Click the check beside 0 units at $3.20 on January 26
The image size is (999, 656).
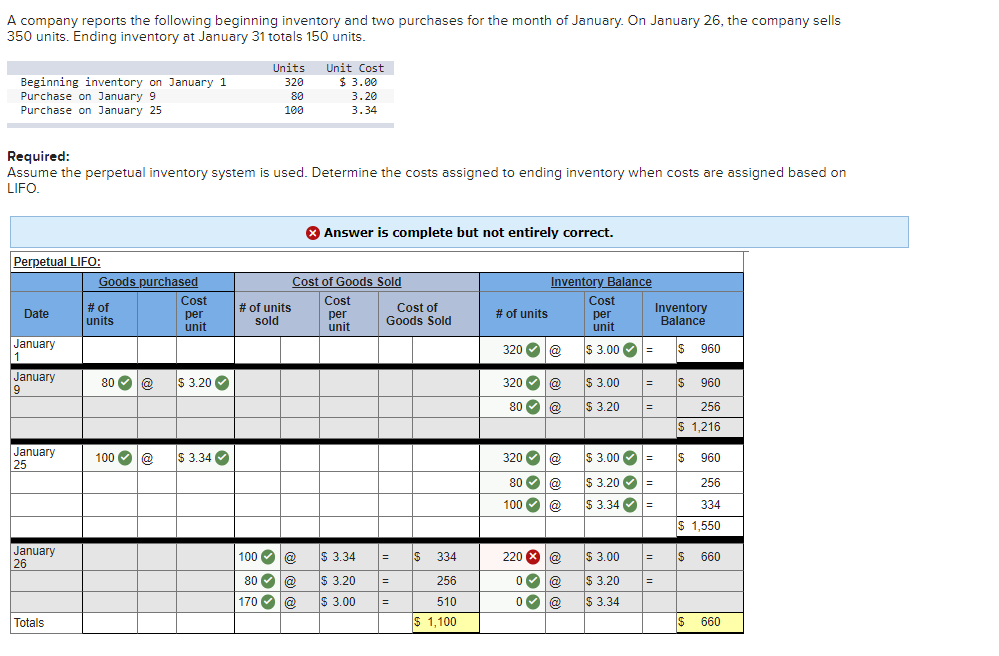[x=533, y=581]
